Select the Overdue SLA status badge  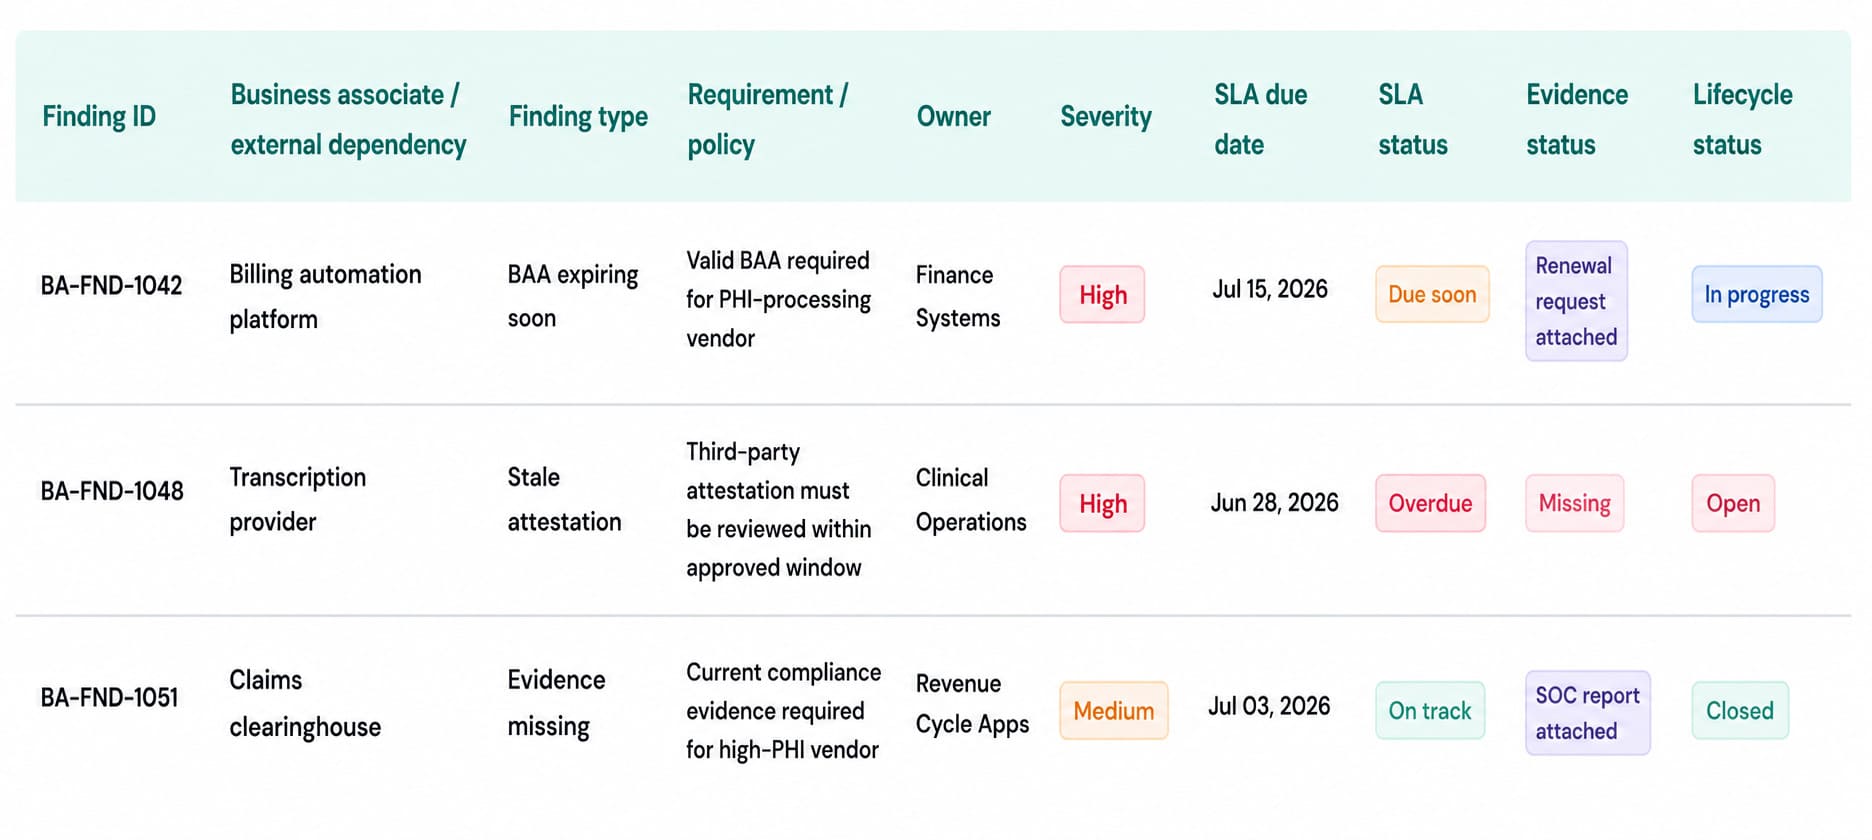[1430, 503]
